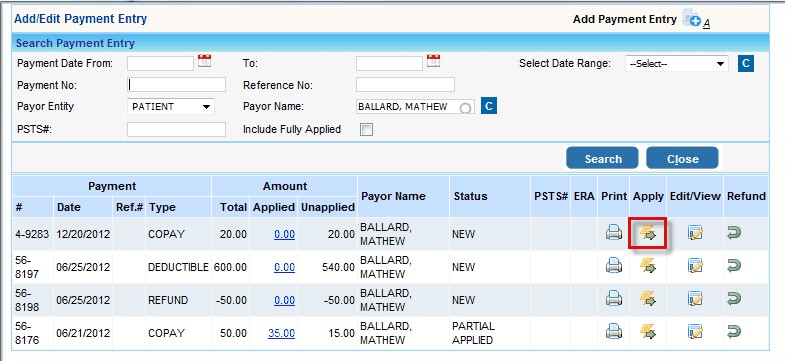The height and width of the screenshot is (361, 785).
Task: Click the Close button
Action: [682, 158]
